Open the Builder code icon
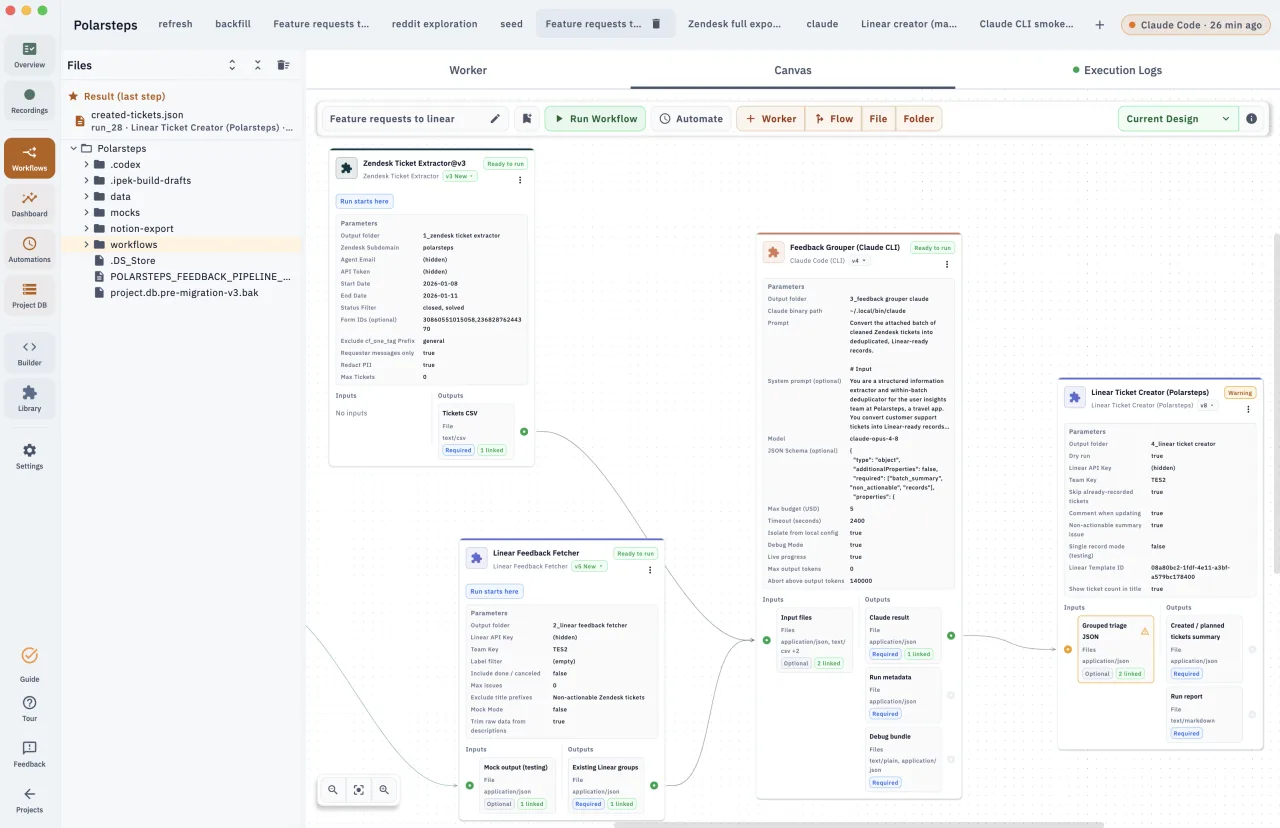 coord(29,353)
